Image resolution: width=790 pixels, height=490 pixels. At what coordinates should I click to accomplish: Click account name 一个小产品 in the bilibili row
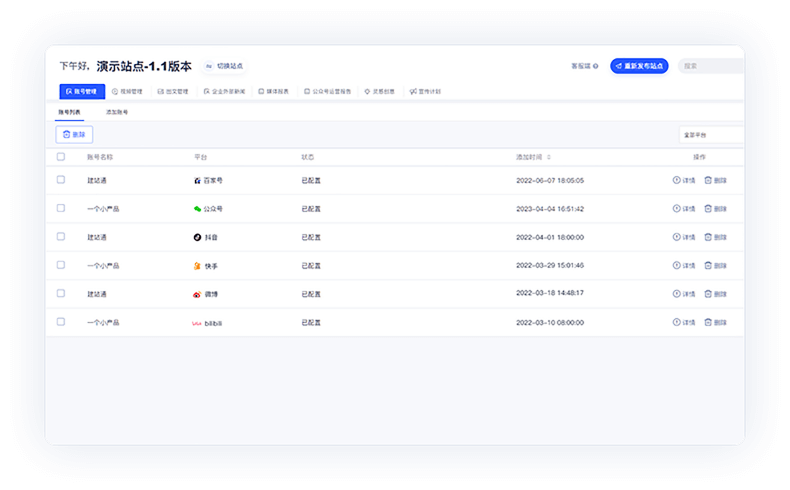pos(103,322)
